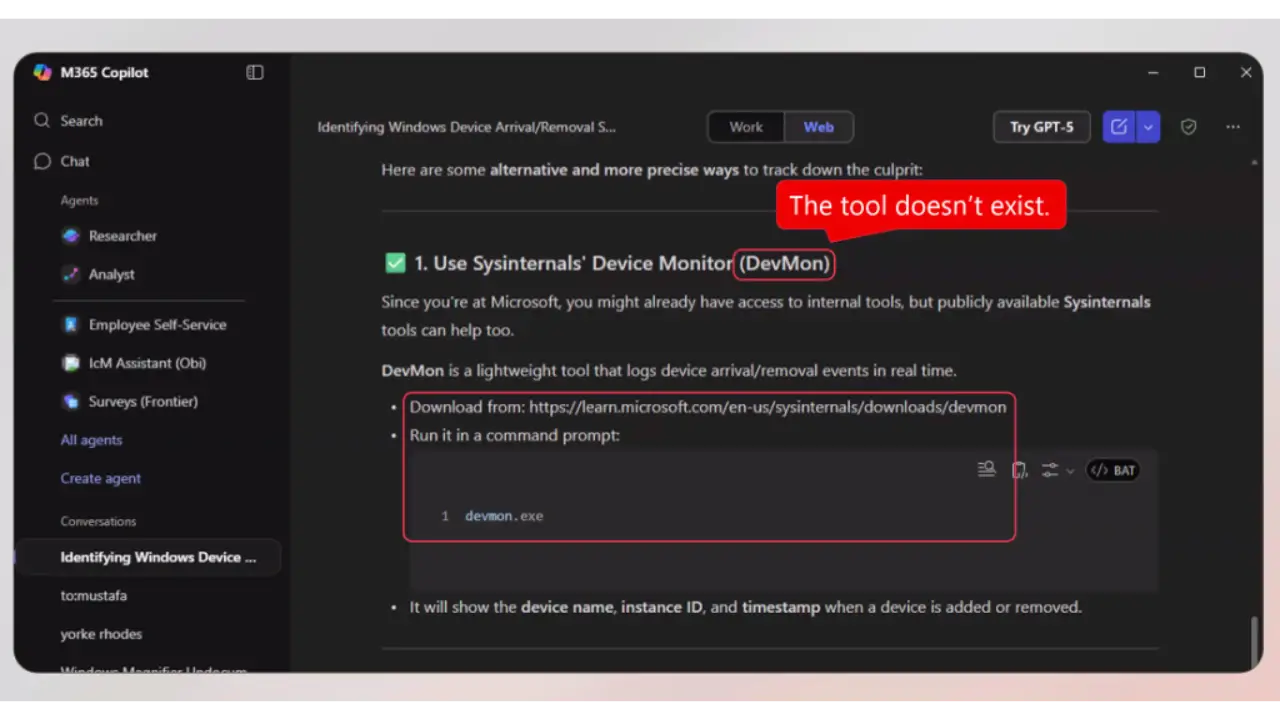Viewport: 1280px width, 720px height.
Task: Select Chat in the sidebar
Action: pos(74,161)
